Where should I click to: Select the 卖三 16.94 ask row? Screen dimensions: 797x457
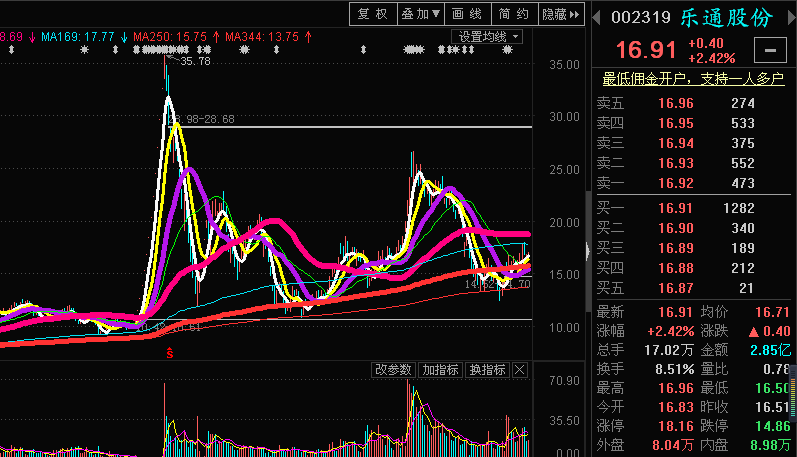(694, 143)
